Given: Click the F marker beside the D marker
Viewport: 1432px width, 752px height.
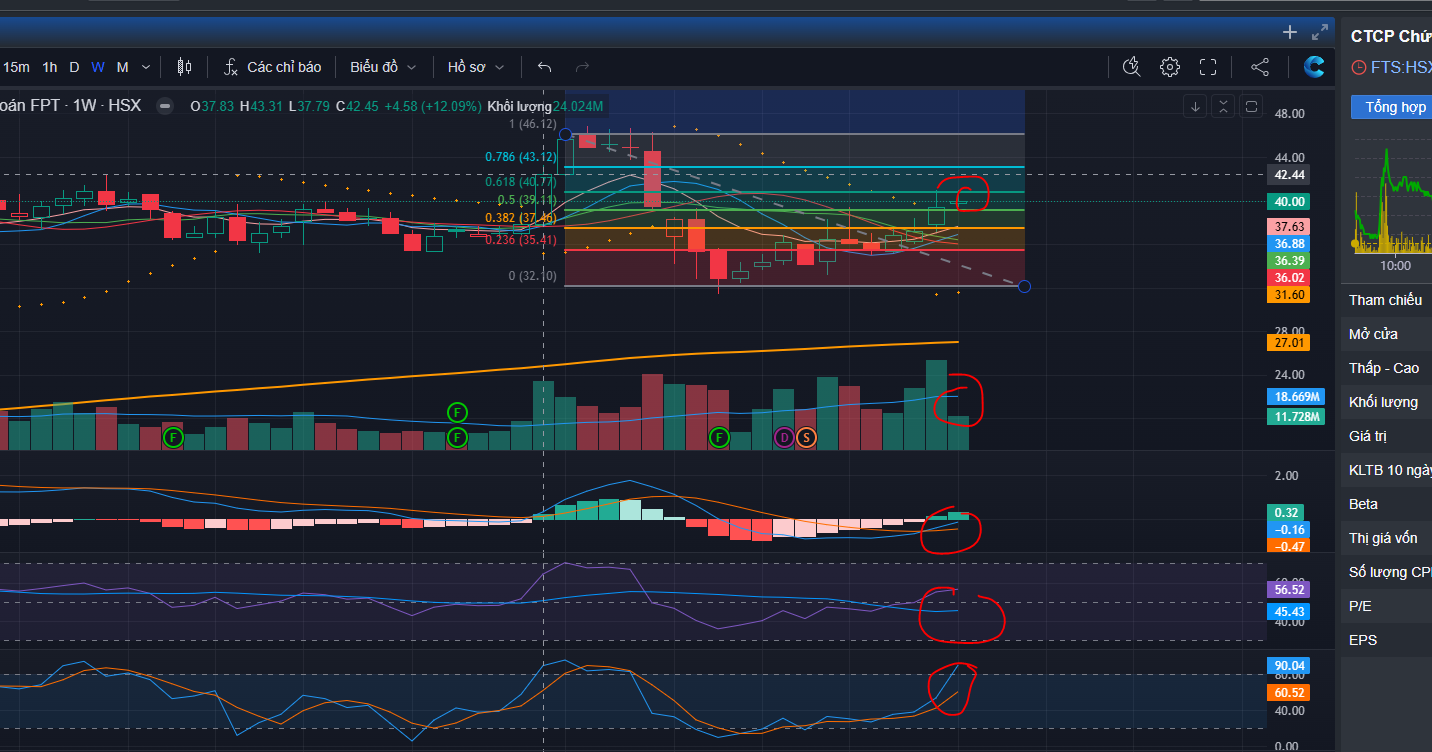Looking at the screenshot, I should tap(719, 437).
